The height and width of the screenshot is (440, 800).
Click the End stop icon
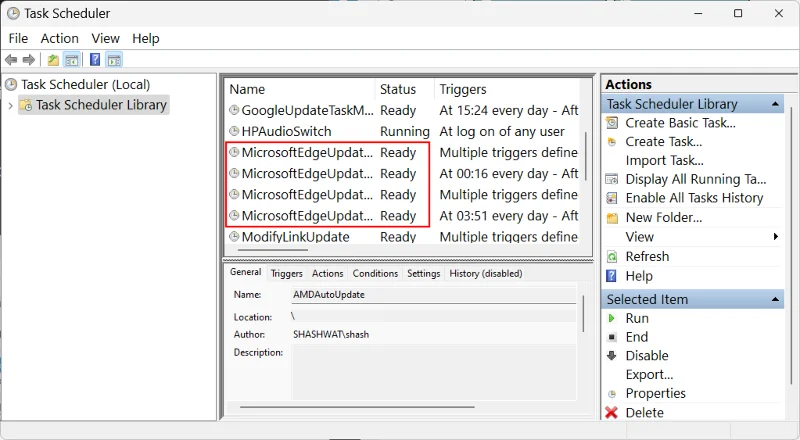[x=612, y=337]
